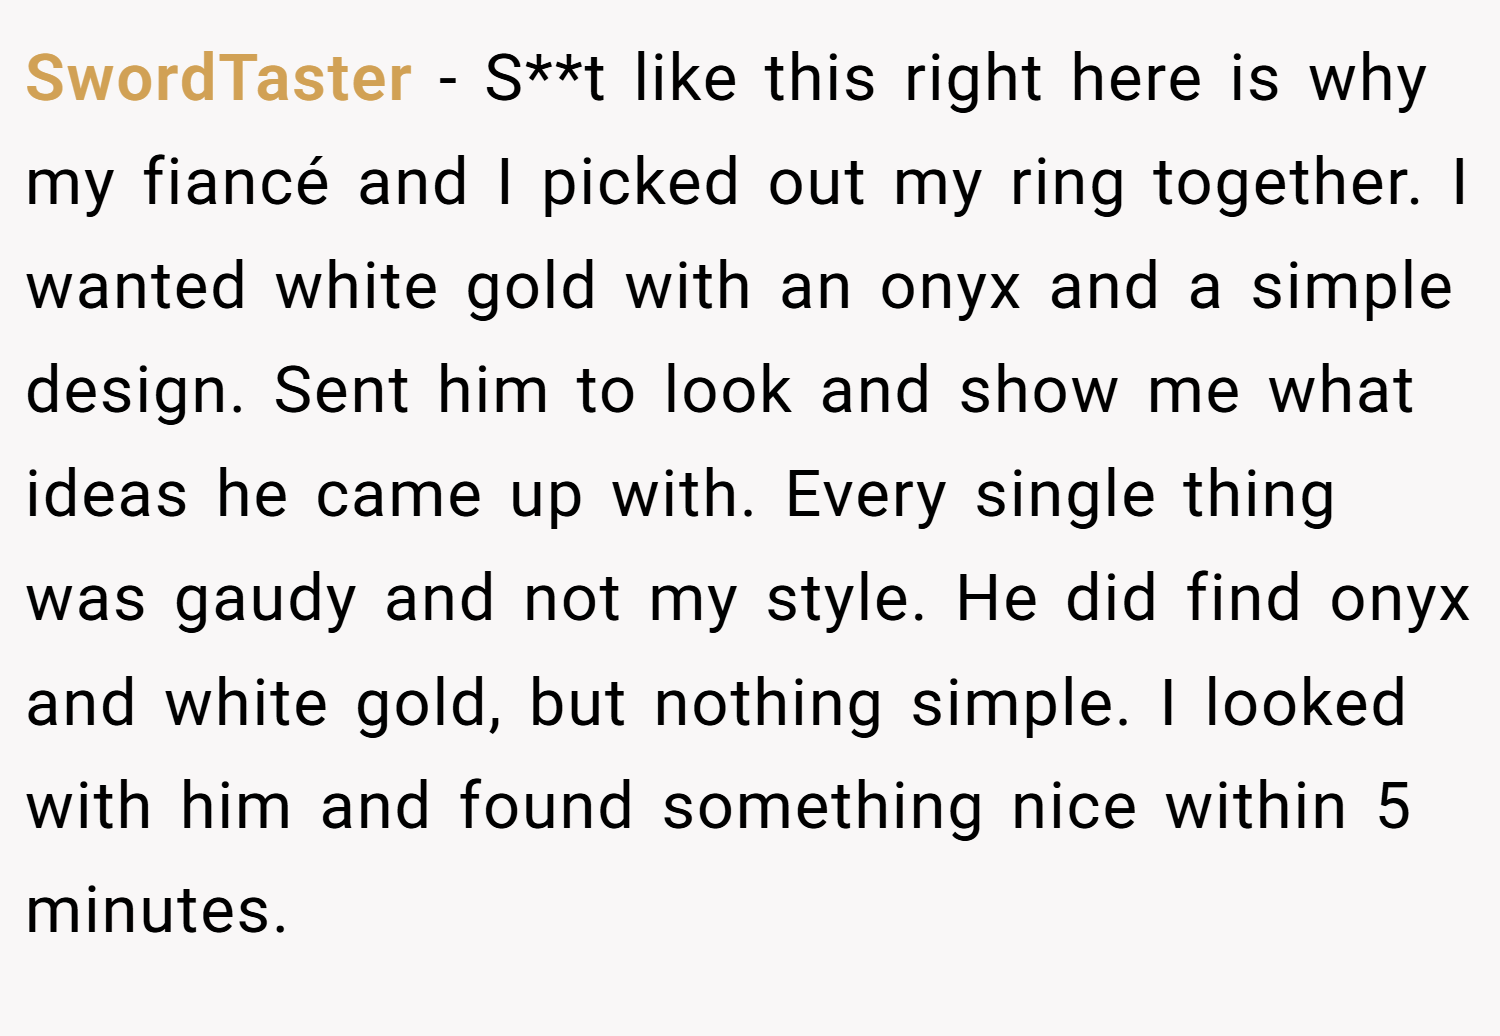1500x1036 pixels.
Task: Click the number 5 in the text
Action: pyautogui.click(x=1393, y=806)
